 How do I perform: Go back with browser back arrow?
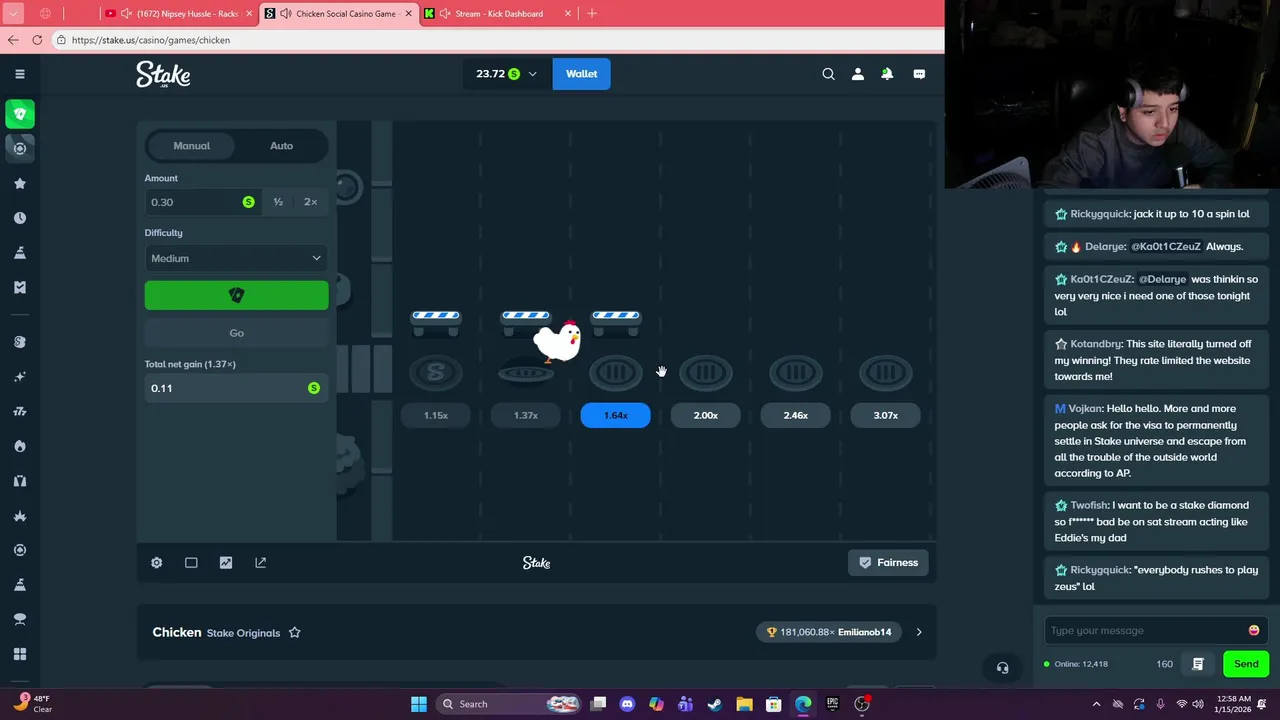click(x=13, y=40)
